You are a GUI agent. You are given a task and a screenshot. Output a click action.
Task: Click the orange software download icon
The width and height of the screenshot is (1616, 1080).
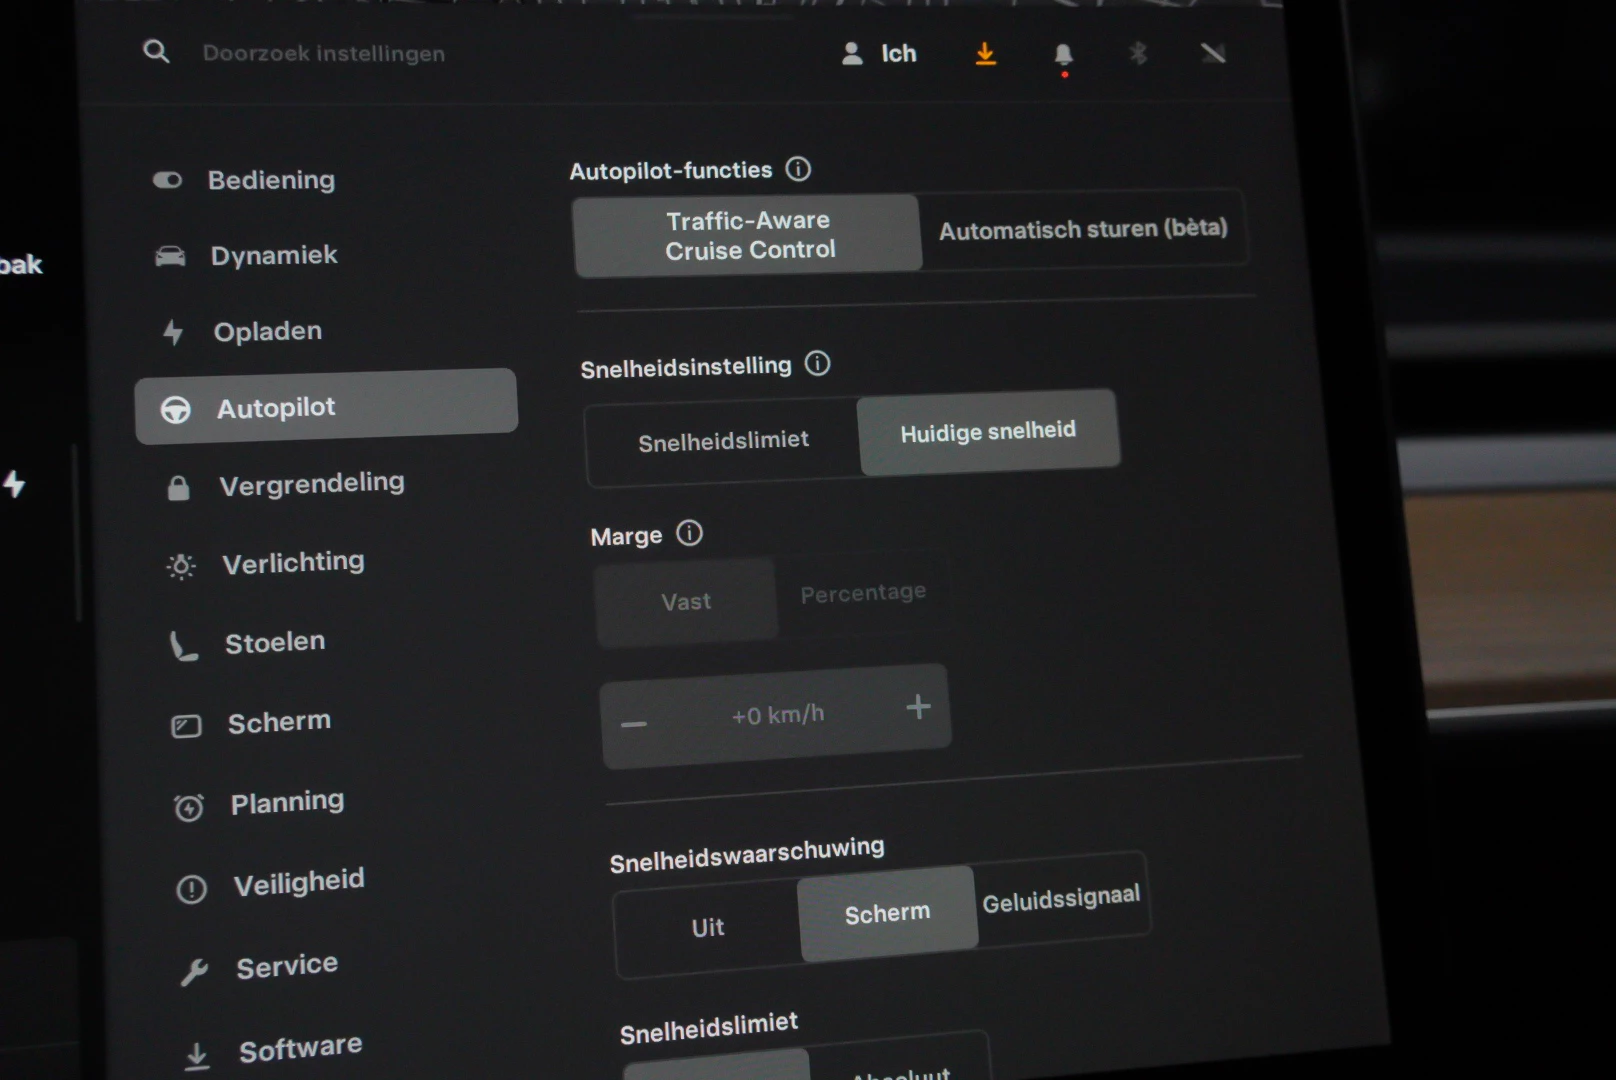pyautogui.click(x=985, y=54)
